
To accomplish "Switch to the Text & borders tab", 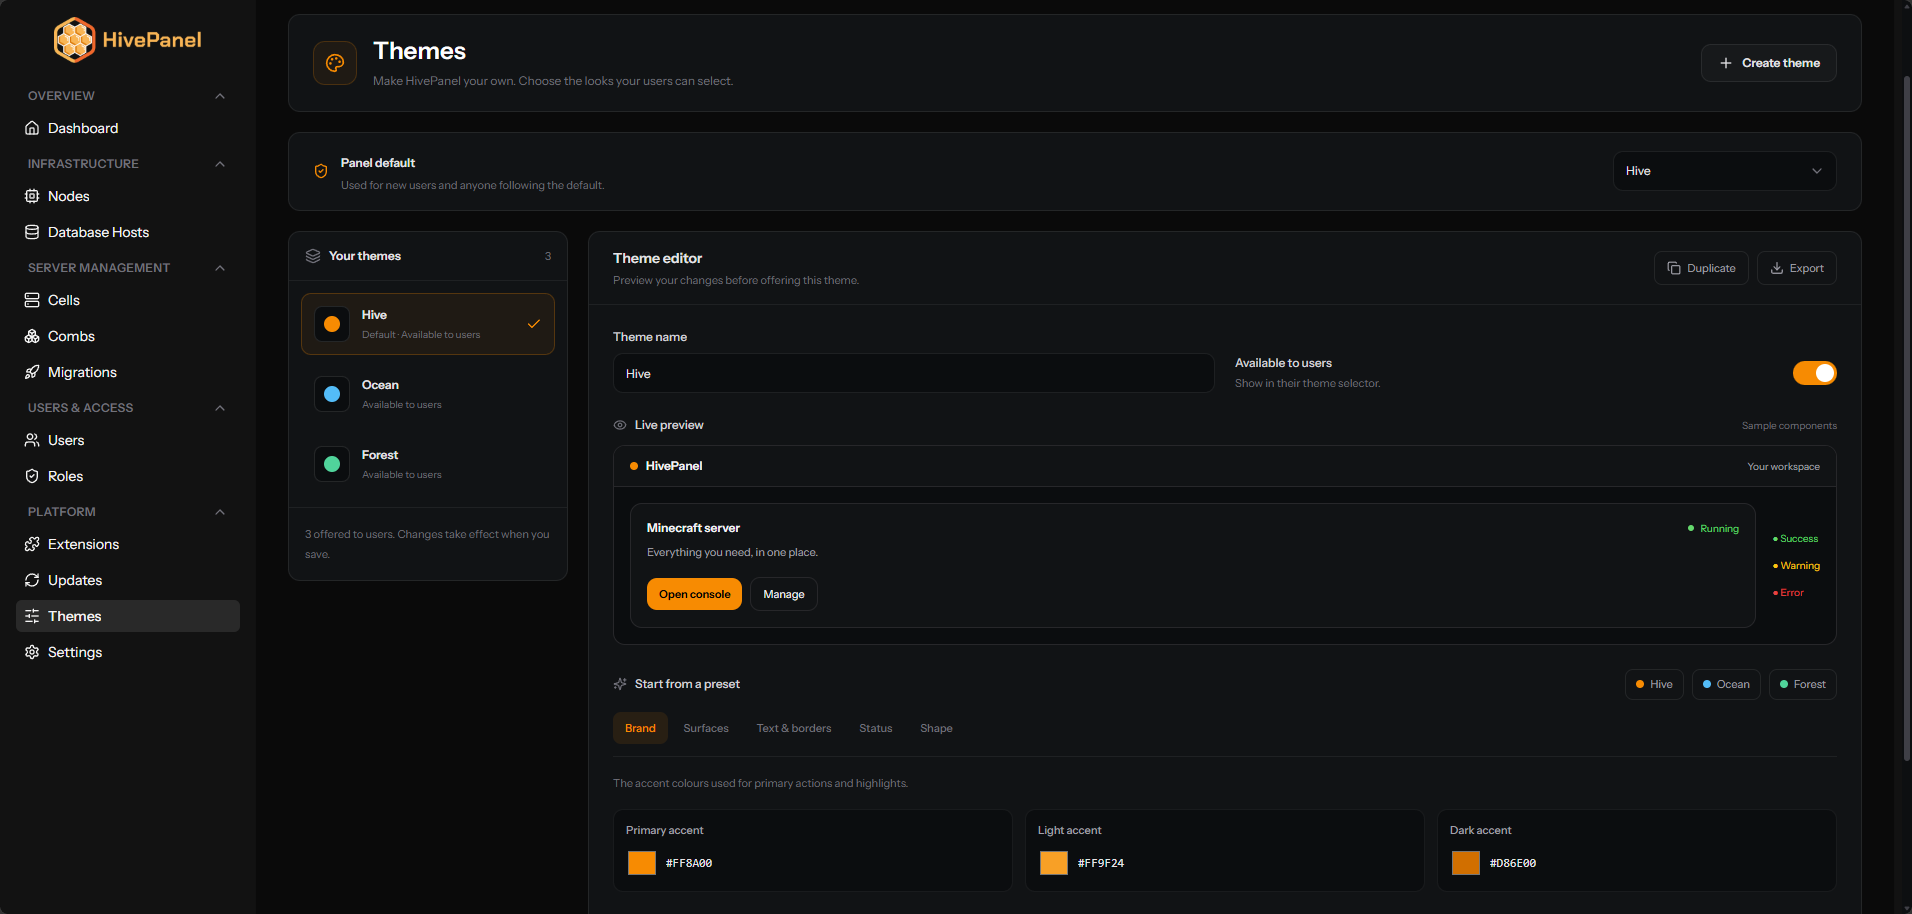I will (794, 728).
